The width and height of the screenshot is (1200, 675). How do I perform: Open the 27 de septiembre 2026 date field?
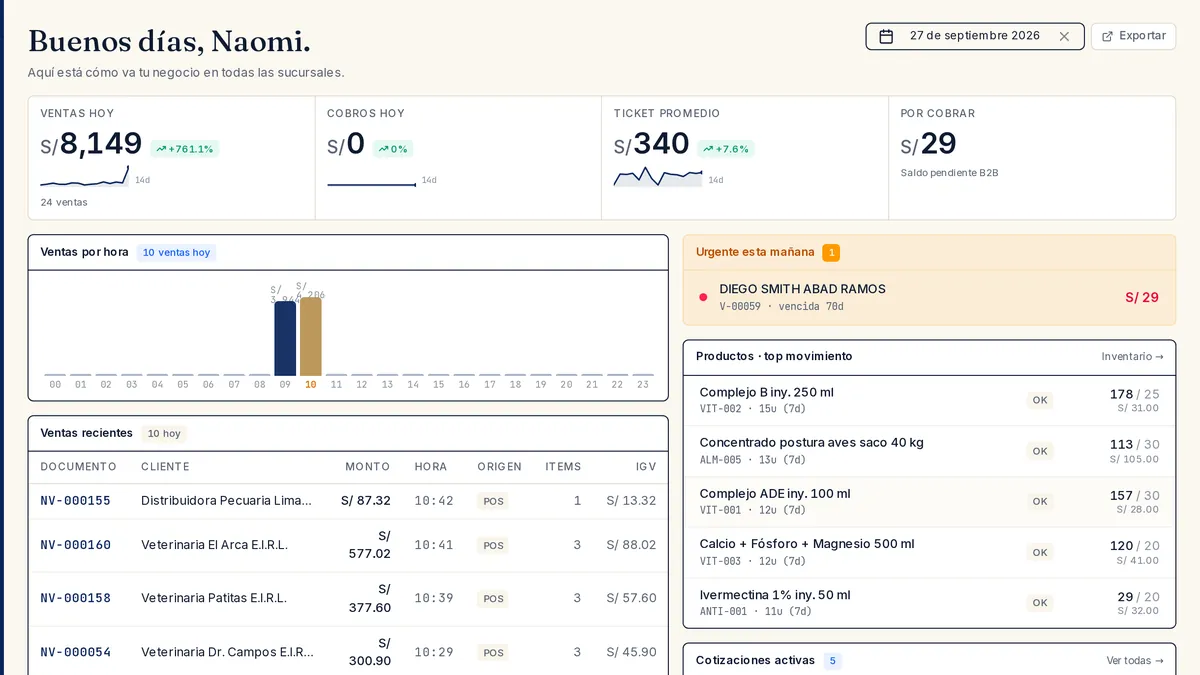pos(975,36)
